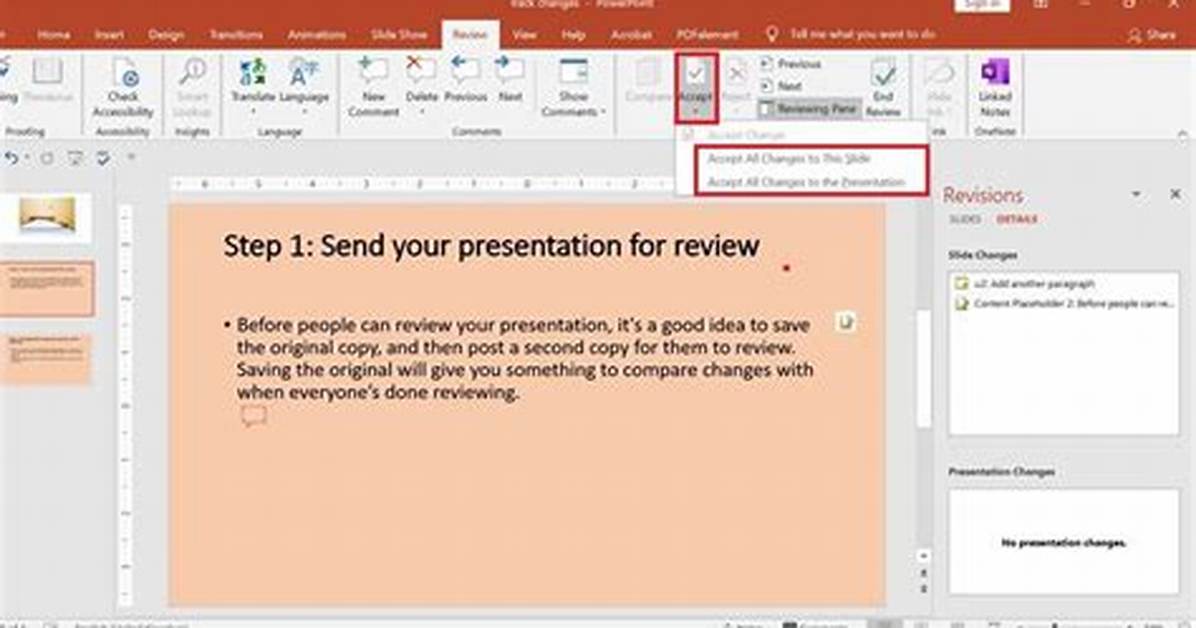
Task: Click the Redo icon in the quick access toolbar
Action: pyautogui.click(x=47, y=158)
